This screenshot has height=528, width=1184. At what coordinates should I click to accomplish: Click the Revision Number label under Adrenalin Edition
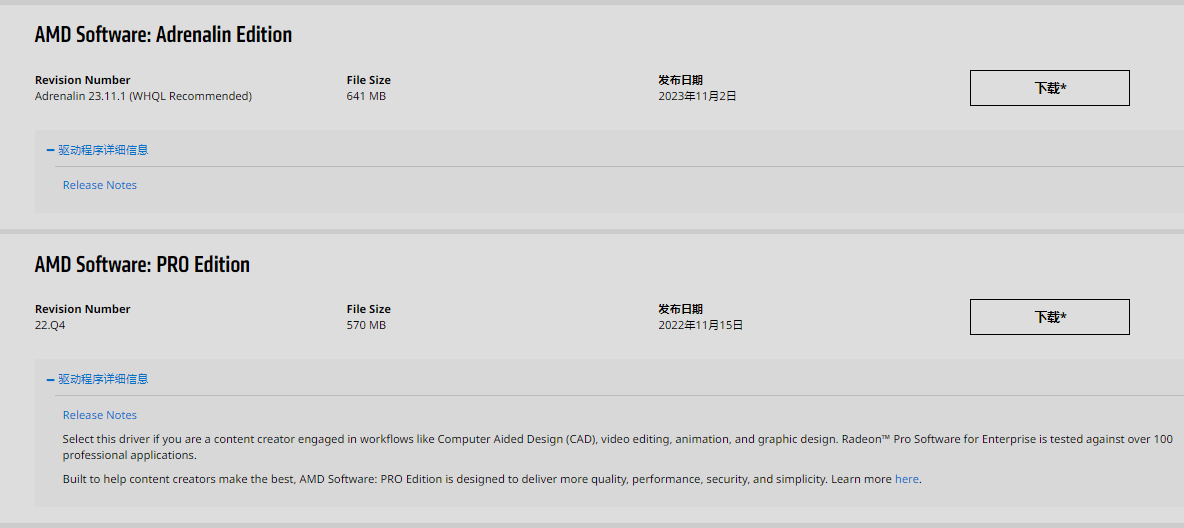(82, 80)
